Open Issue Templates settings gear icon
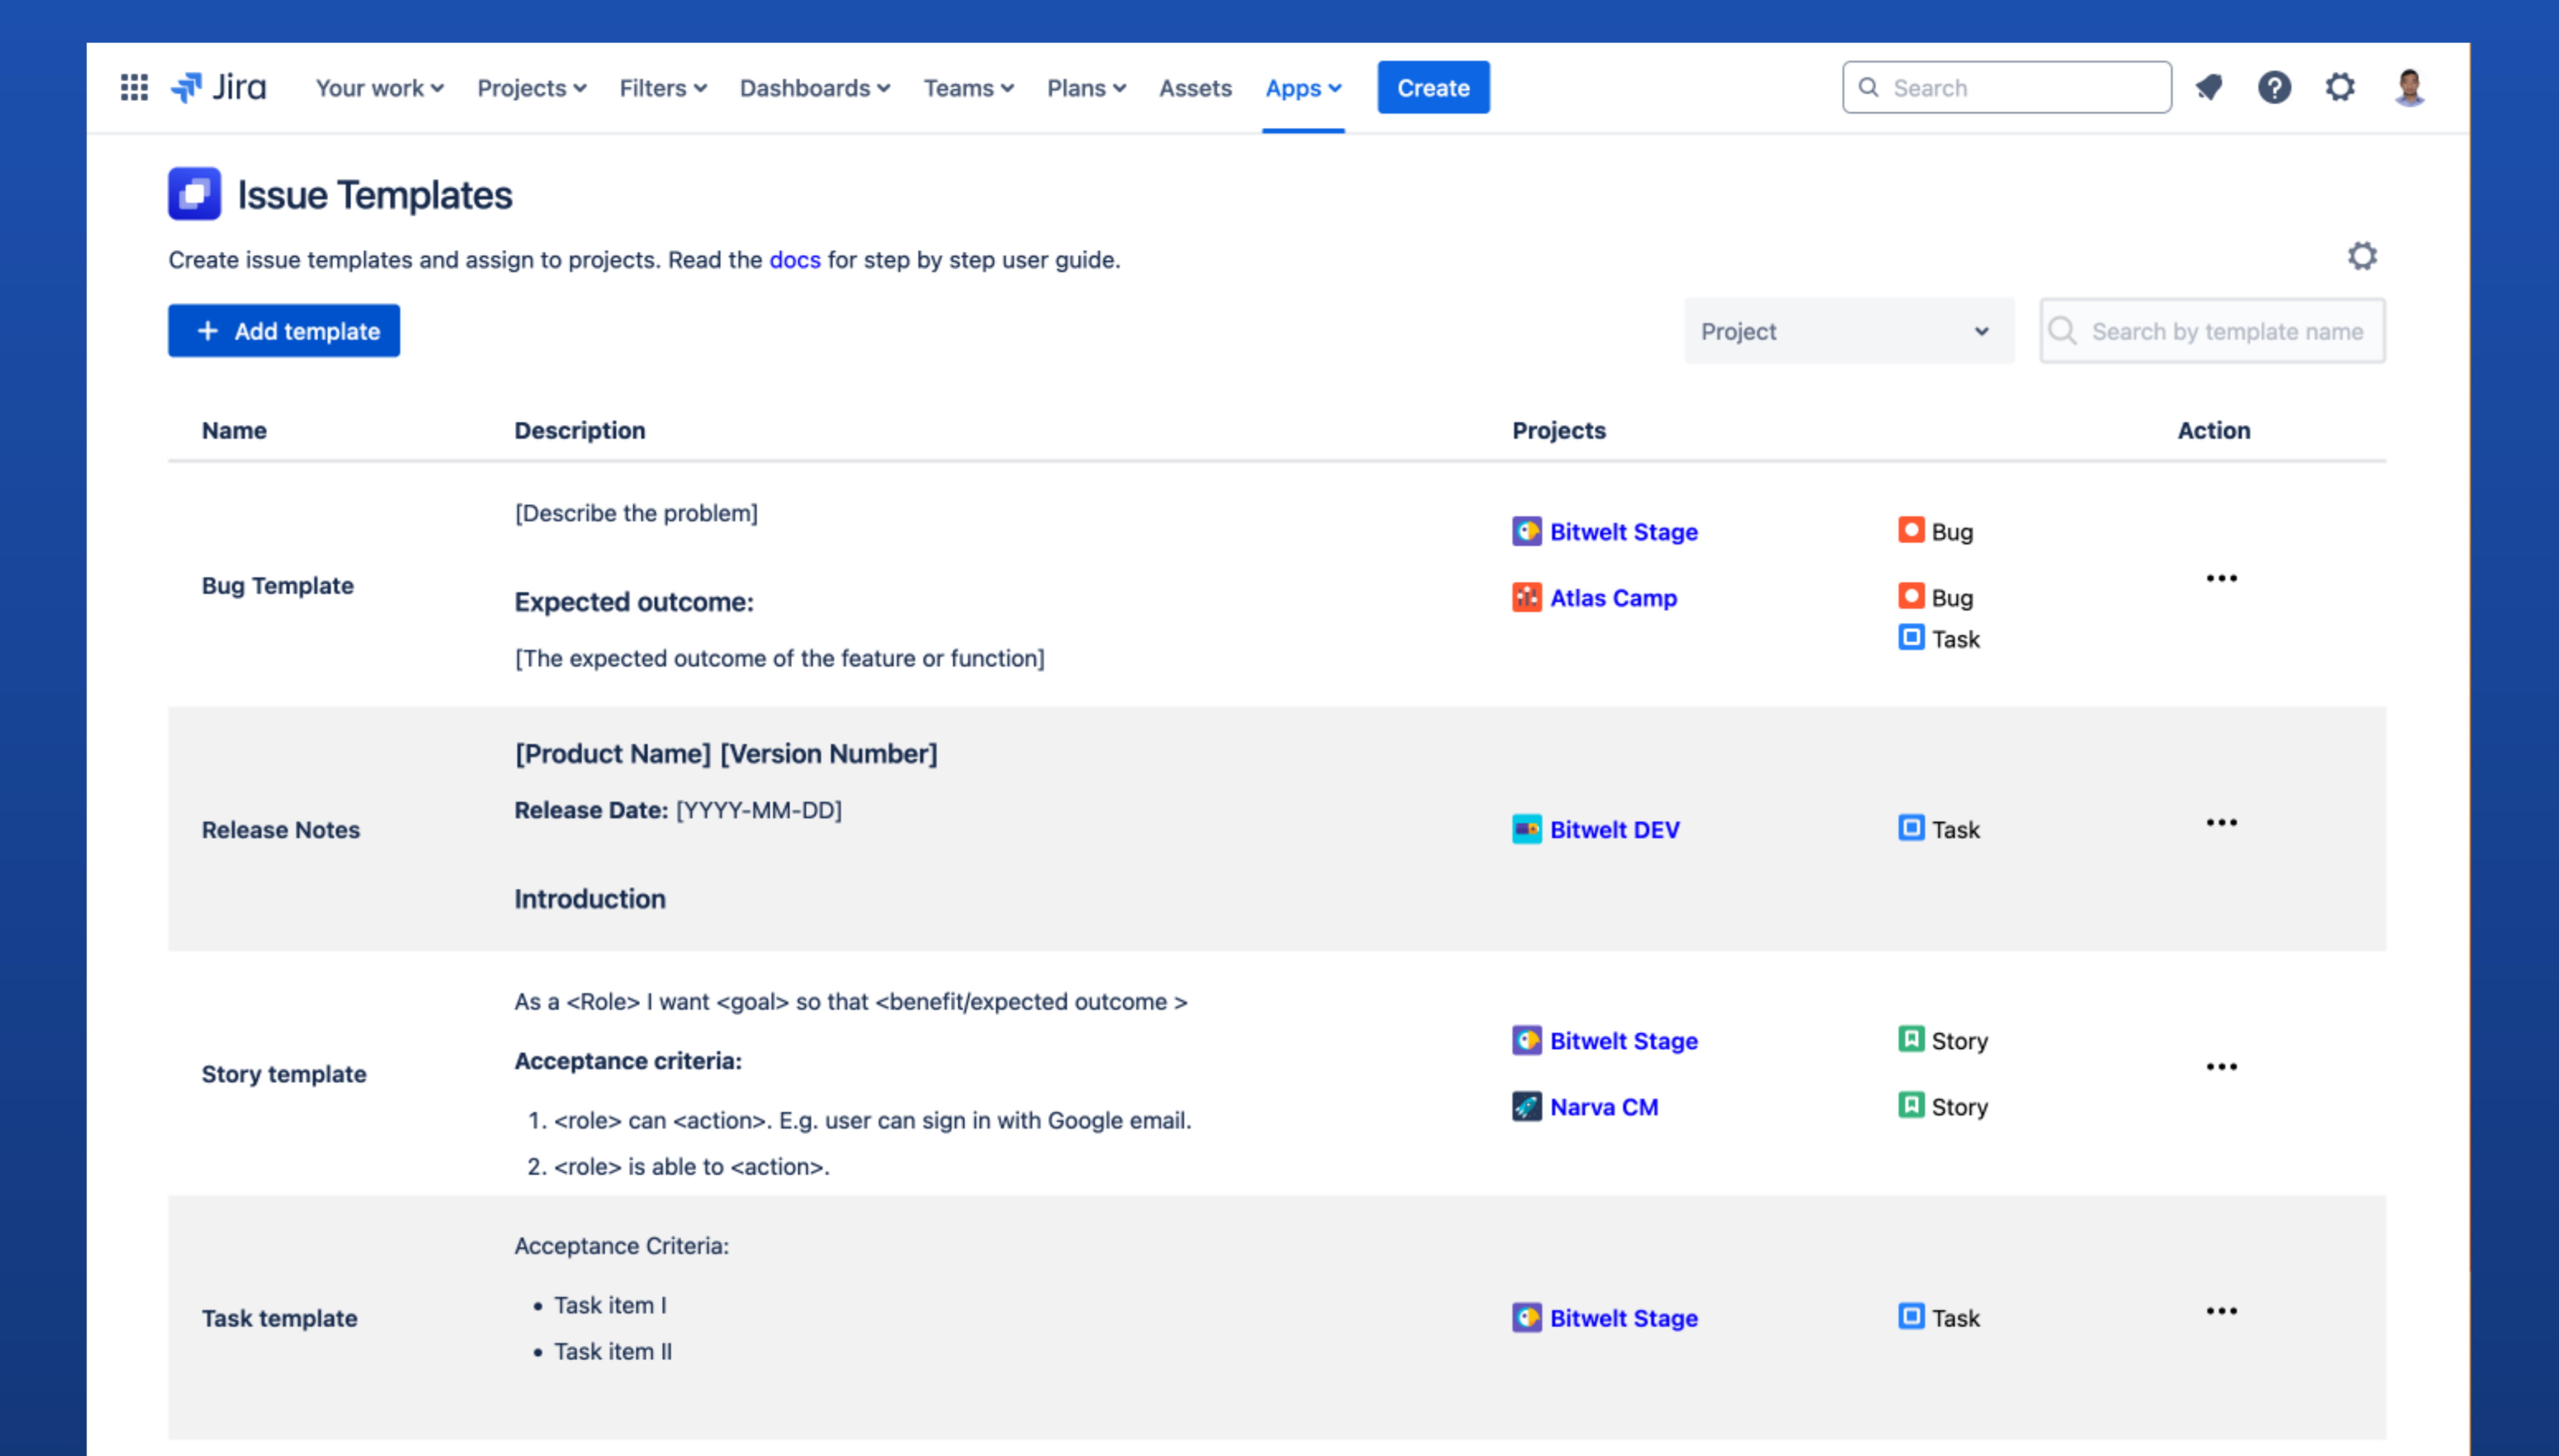This screenshot has height=1456, width=2559. (2362, 257)
